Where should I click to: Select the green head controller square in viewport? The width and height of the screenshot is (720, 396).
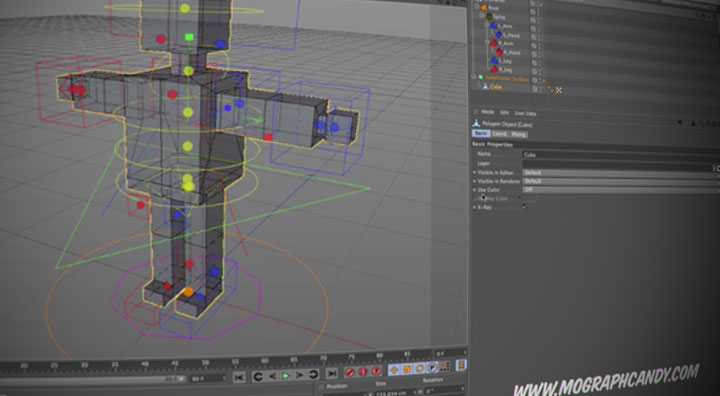tap(189, 37)
